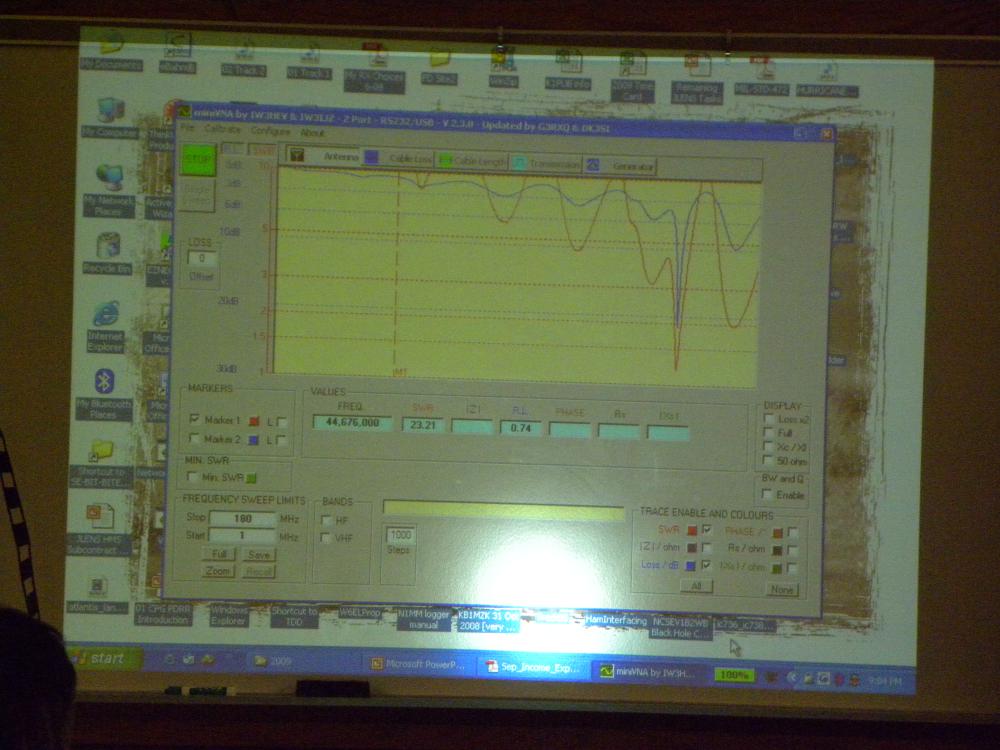Click the blue Marker 2 colour swatch

(x=253, y=440)
